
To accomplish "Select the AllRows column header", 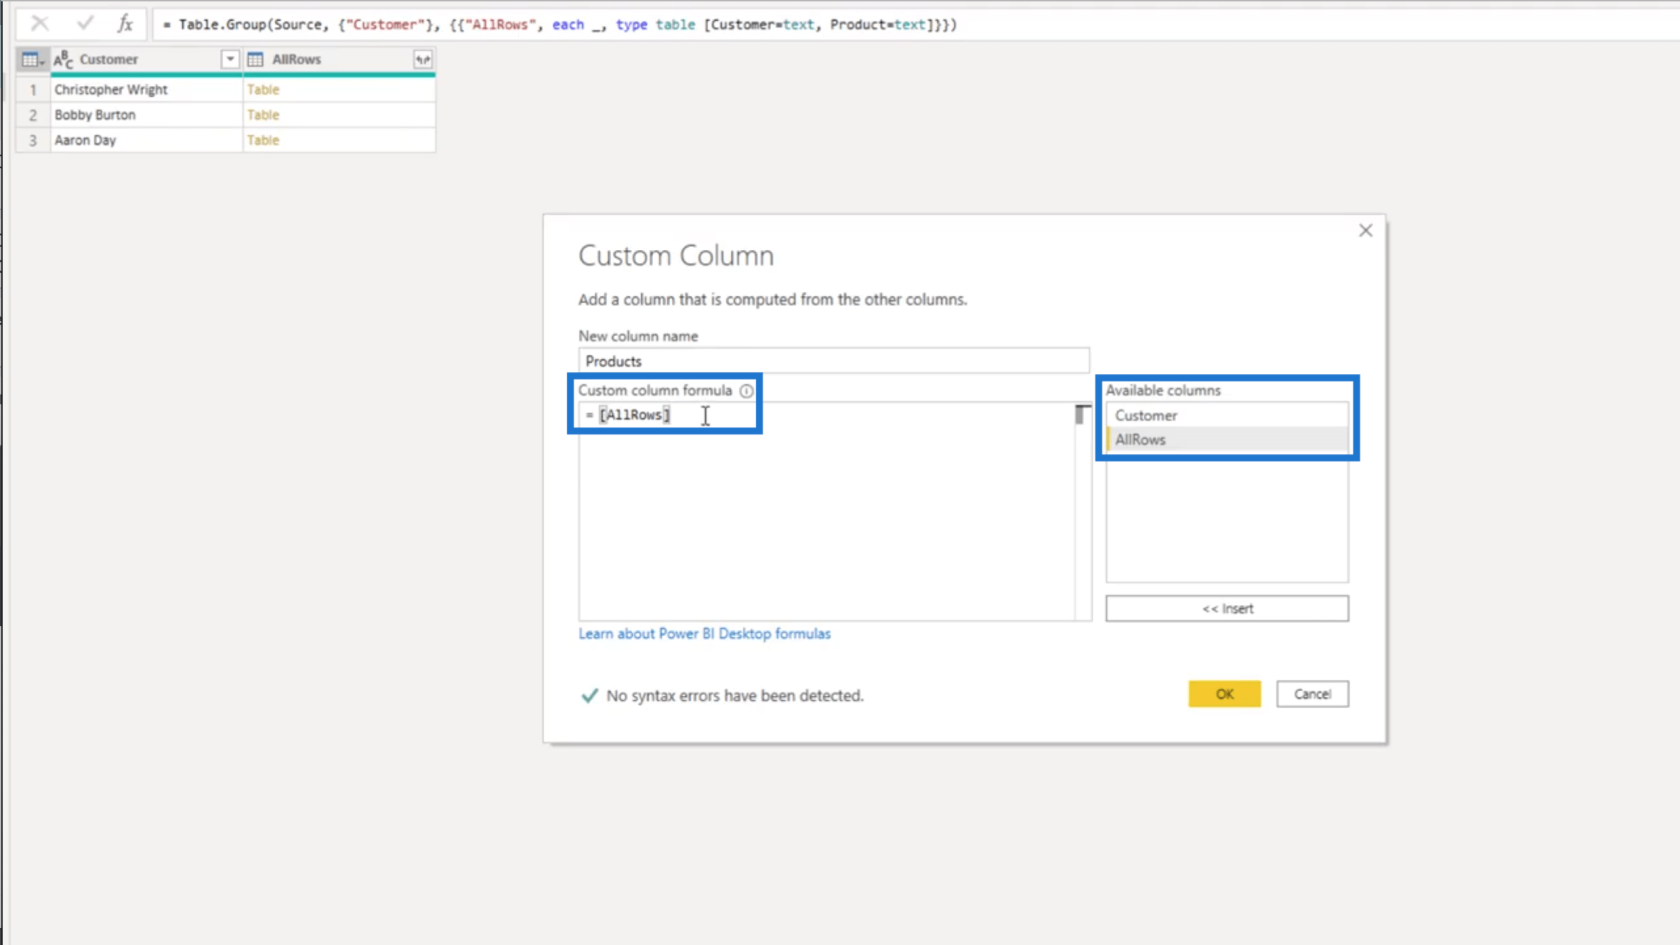I will pos(339,60).
